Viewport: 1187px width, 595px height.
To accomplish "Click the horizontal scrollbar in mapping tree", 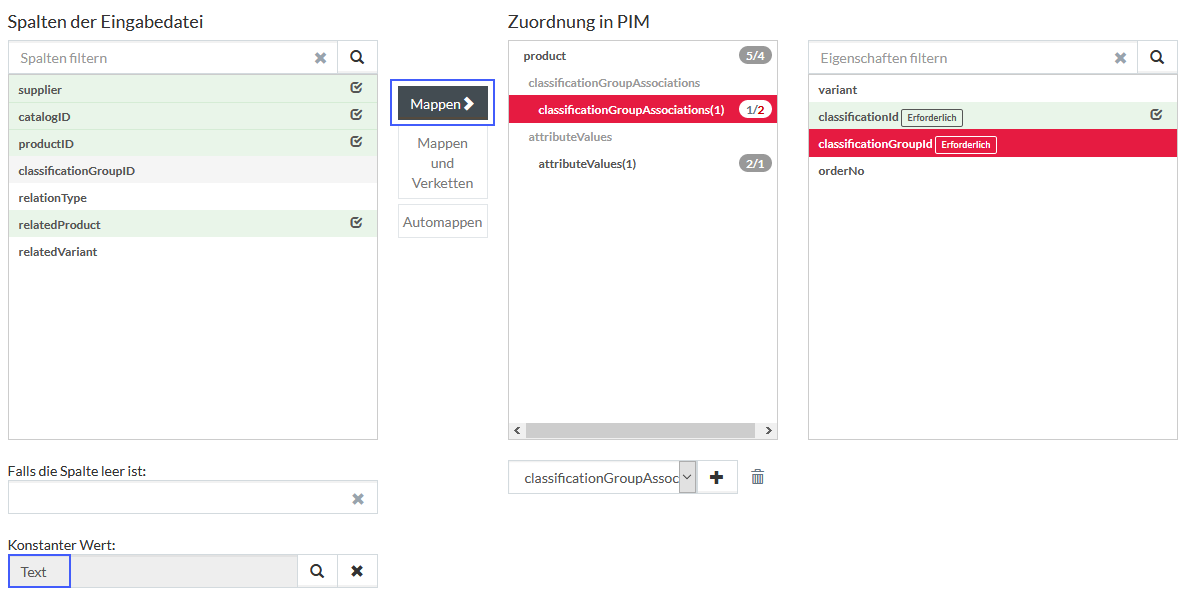I will tap(640, 430).
